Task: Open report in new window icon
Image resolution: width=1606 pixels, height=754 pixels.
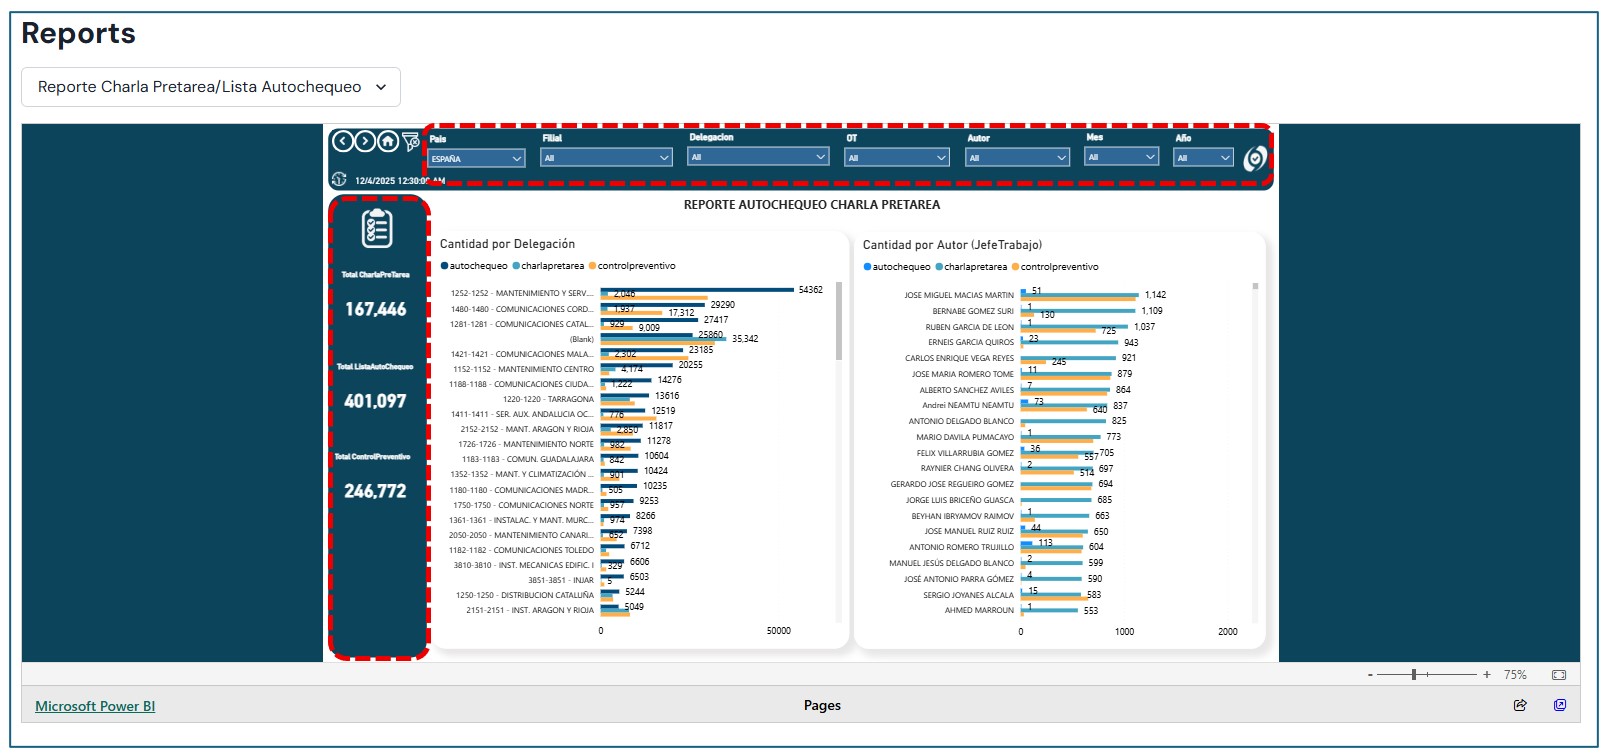Action: 1559,705
